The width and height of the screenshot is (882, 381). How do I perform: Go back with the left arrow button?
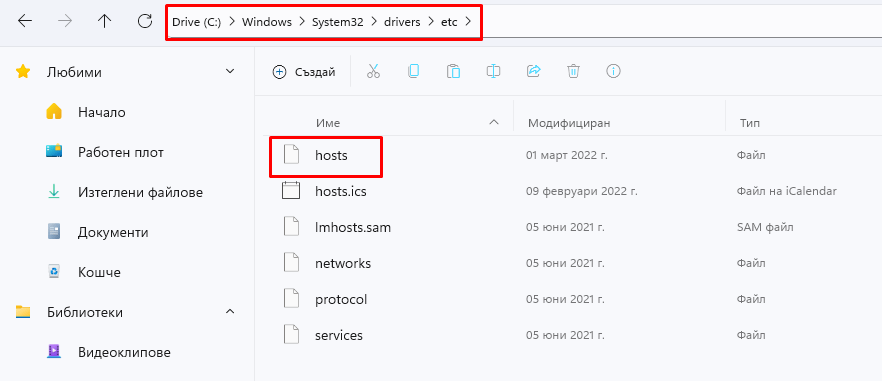[25, 21]
